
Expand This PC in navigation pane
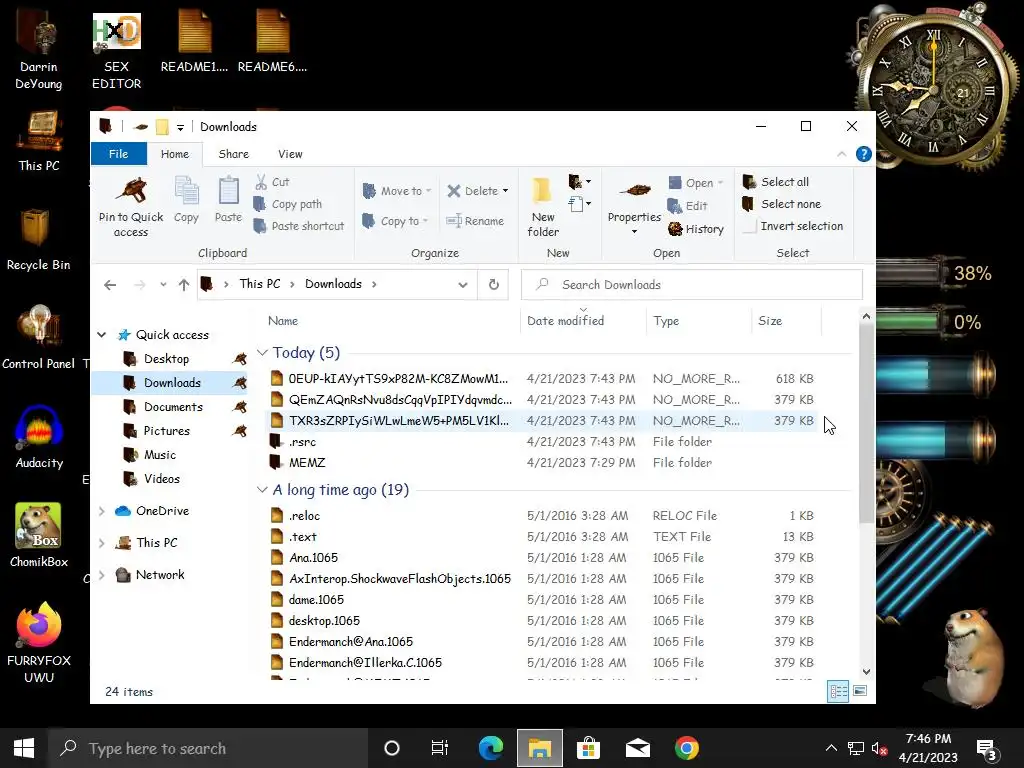point(102,543)
